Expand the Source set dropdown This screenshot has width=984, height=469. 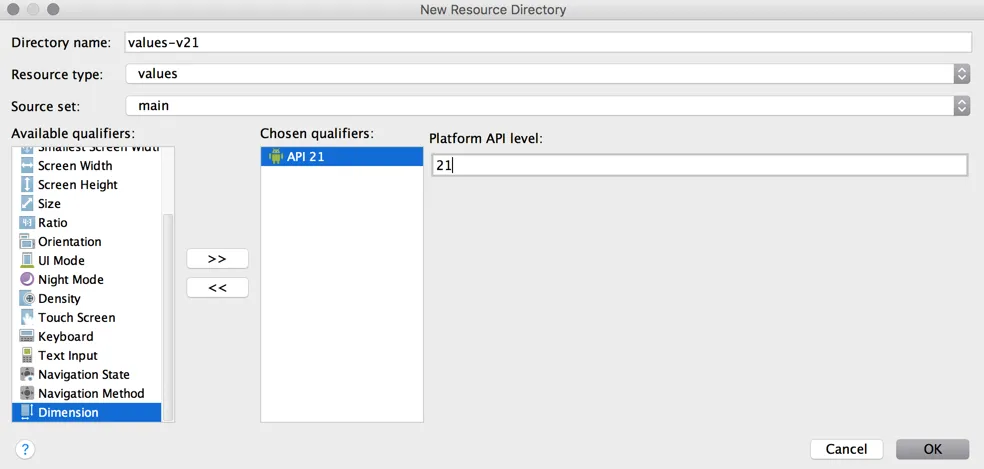(x=961, y=105)
